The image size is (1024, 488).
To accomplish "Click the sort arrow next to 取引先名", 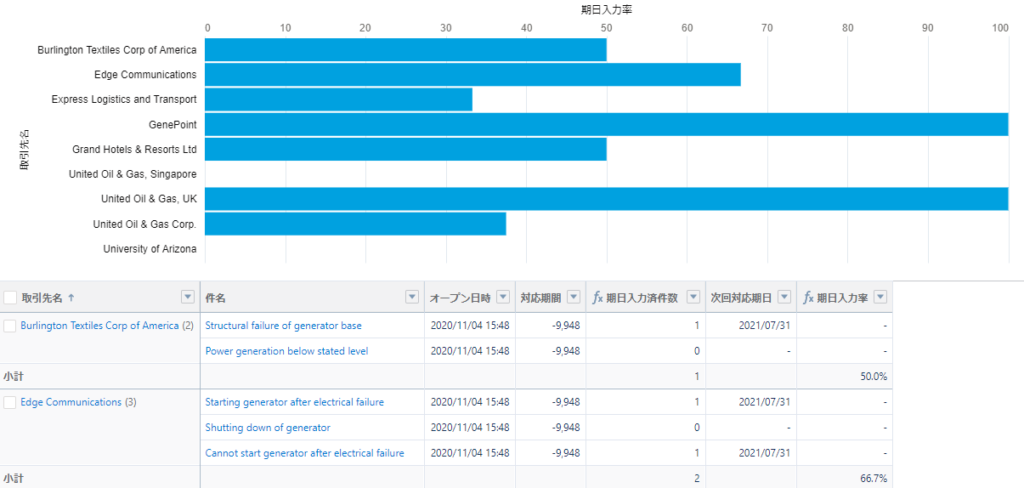I will [x=71, y=298].
